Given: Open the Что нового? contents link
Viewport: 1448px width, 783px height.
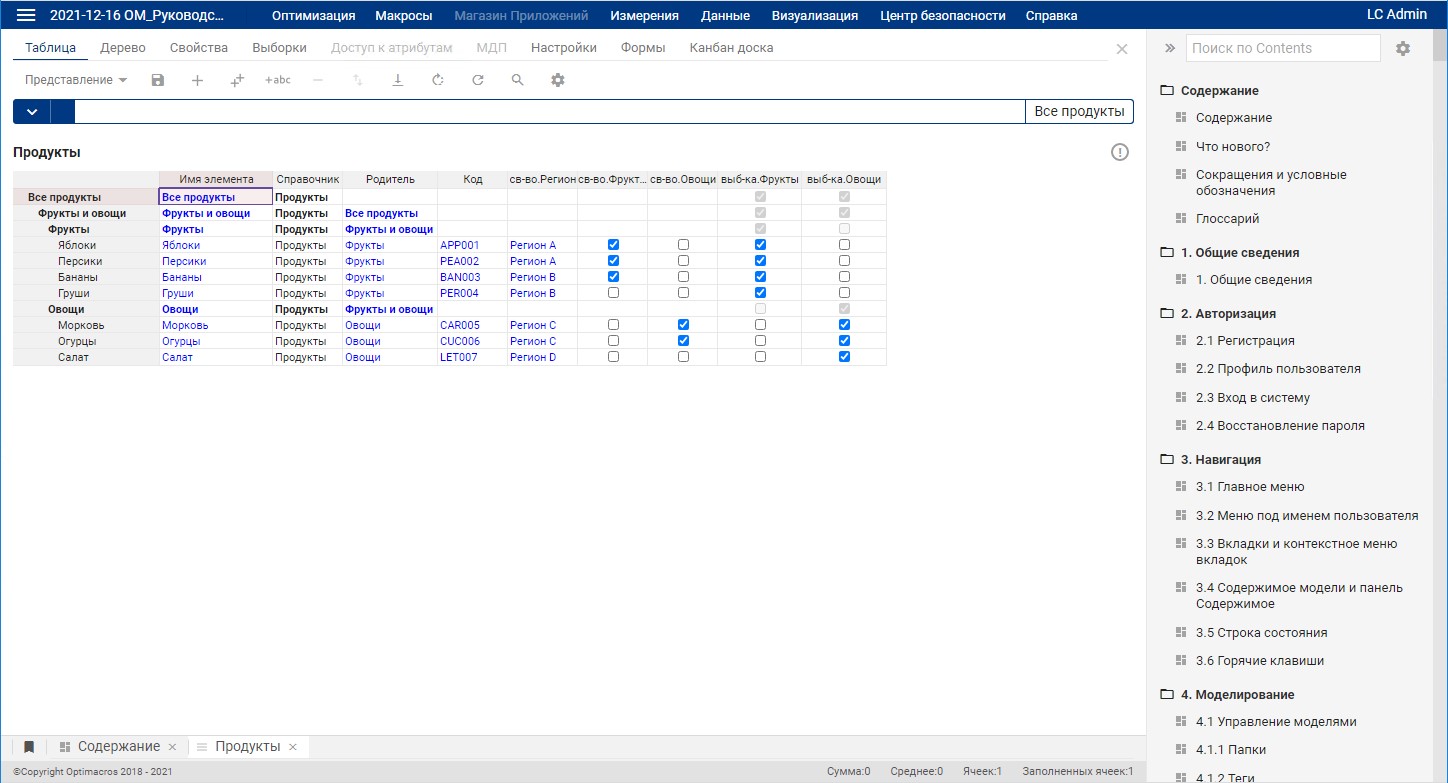Looking at the screenshot, I should (1233, 146).
